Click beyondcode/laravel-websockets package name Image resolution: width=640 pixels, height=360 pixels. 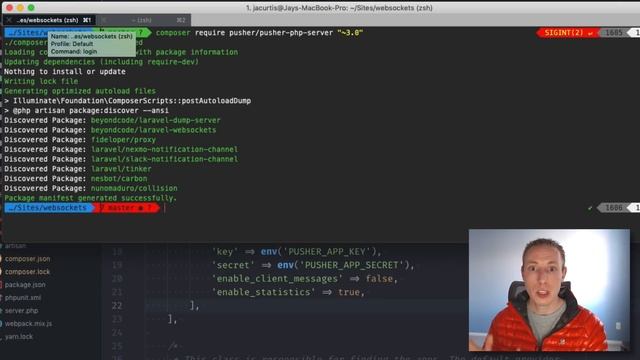153,130
